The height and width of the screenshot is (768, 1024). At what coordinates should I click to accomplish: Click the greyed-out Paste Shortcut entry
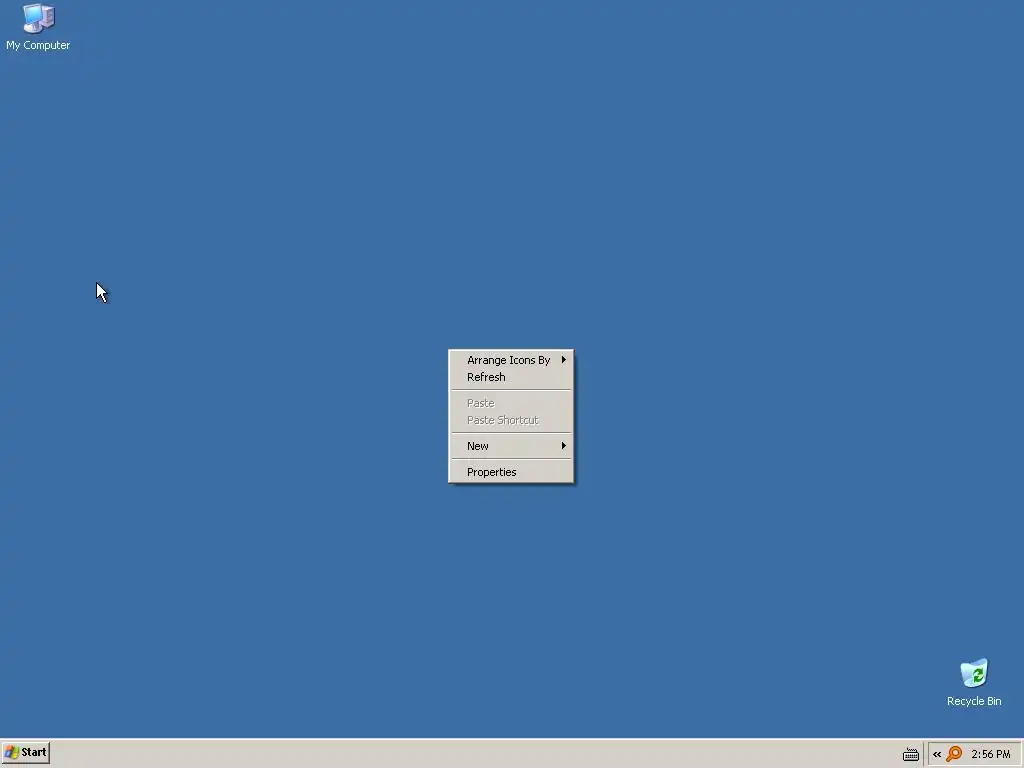coord(511,420)
